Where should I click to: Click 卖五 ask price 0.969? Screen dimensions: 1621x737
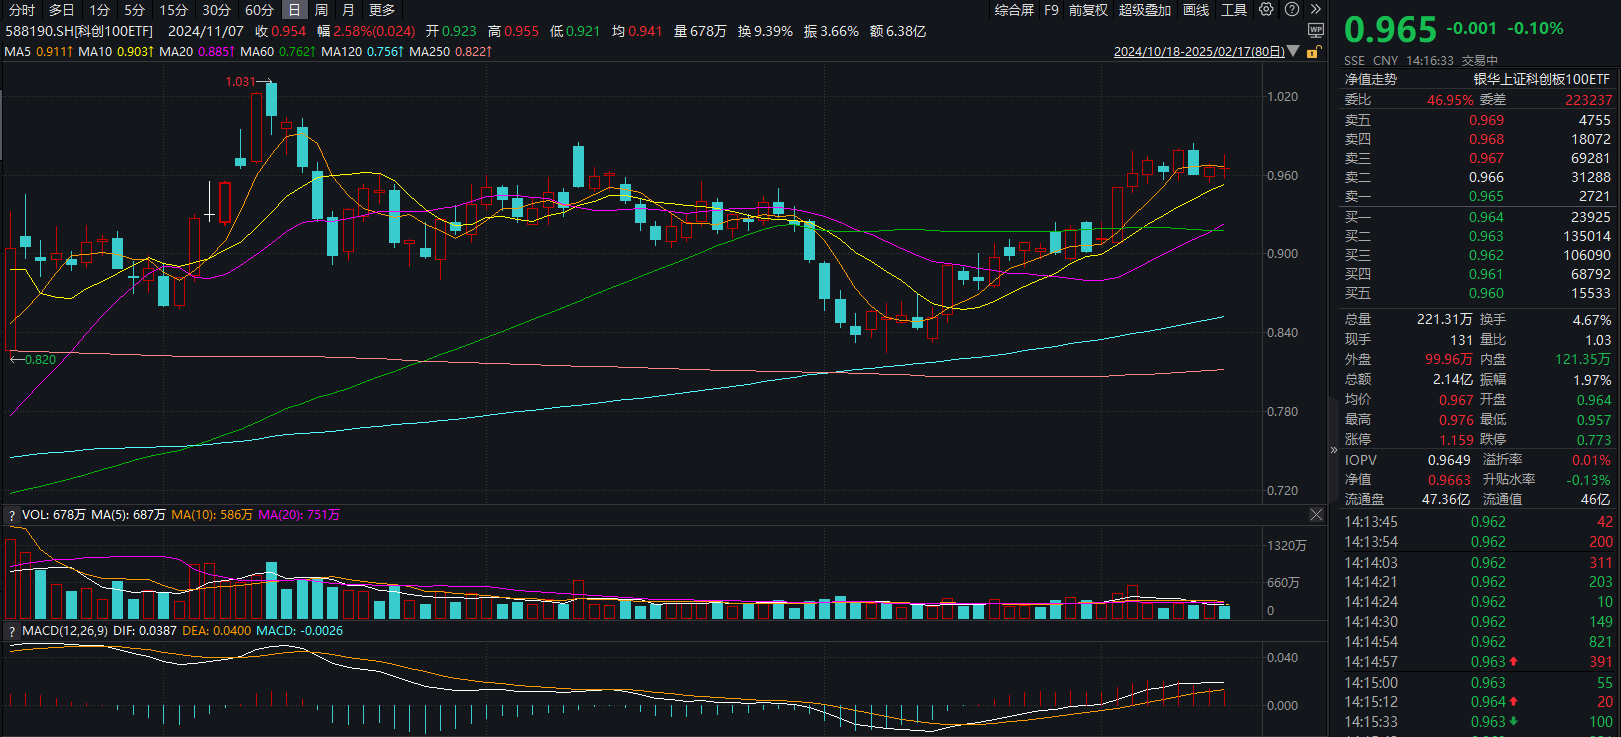[x=1486, y=120]
